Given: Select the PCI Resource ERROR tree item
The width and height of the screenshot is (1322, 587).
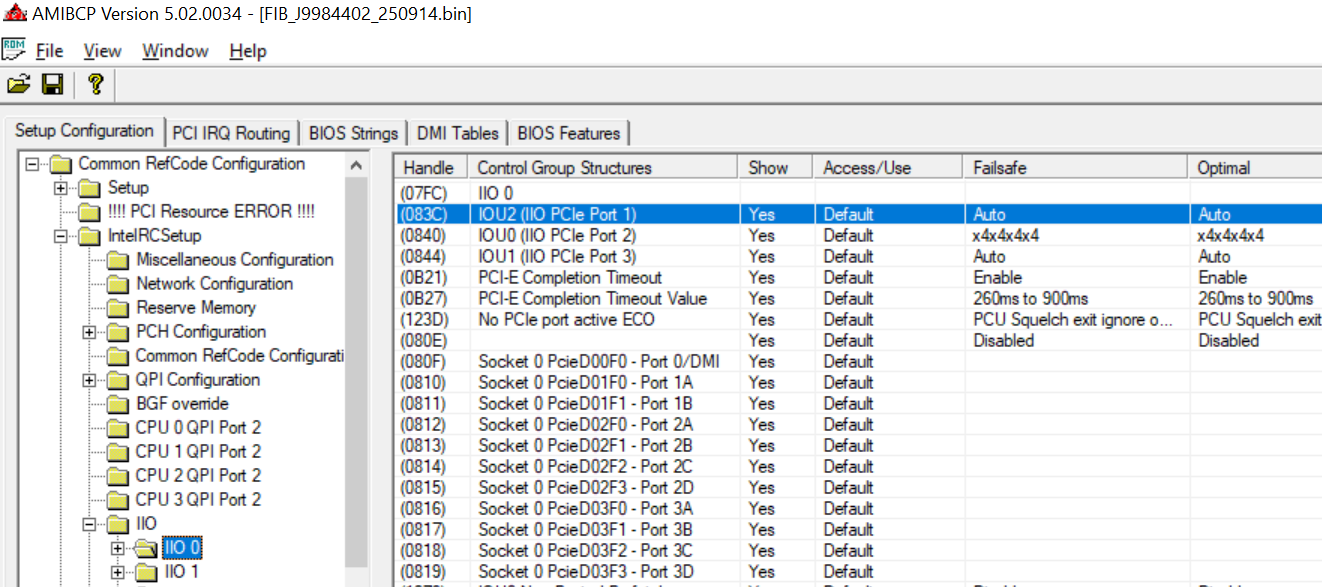Looking at the screenshot, I should click(x=210, y=212).
